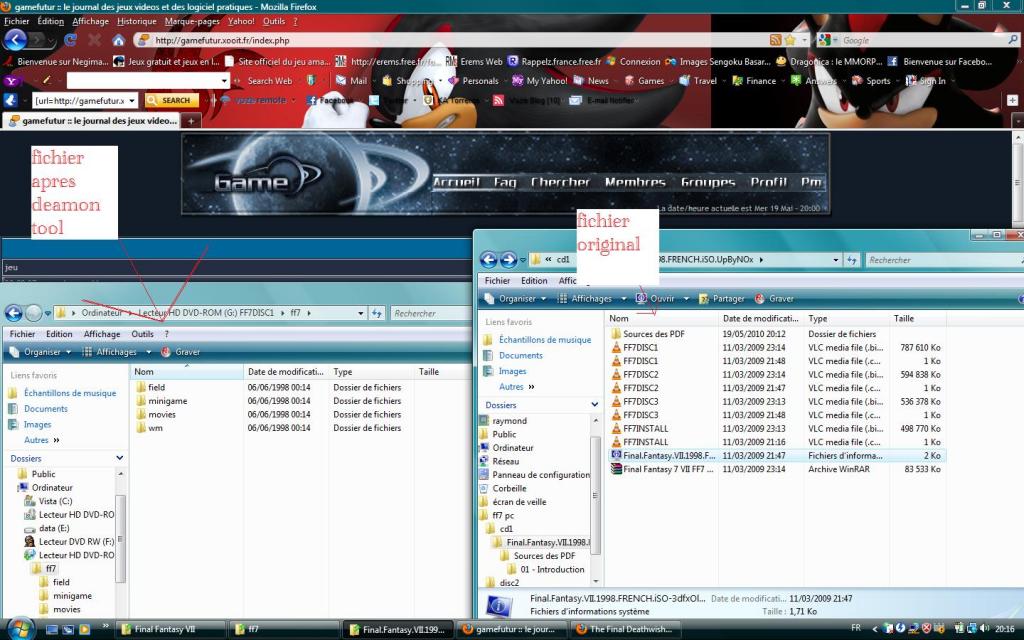Open Yahoo Games from the toolbar
Screen dimensions: 1024x640
[x=644, y=81]
